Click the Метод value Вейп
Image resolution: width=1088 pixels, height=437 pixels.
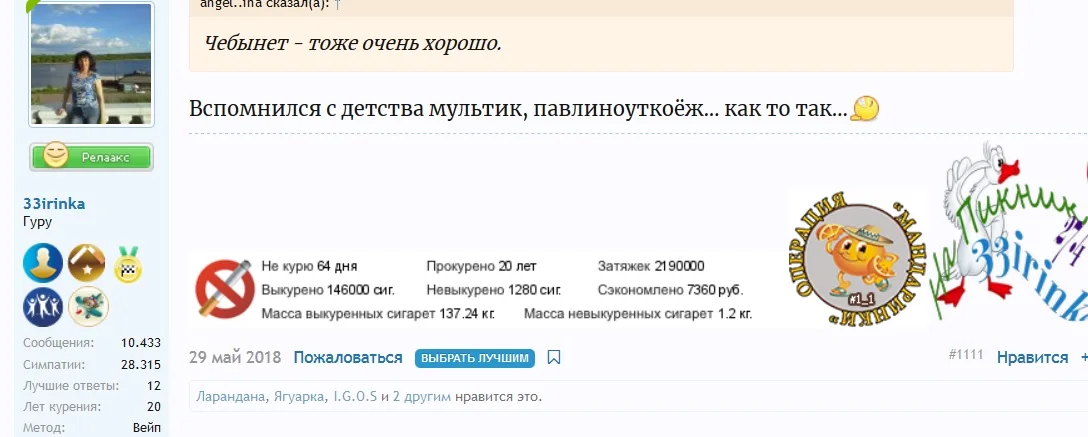point(146,427)
